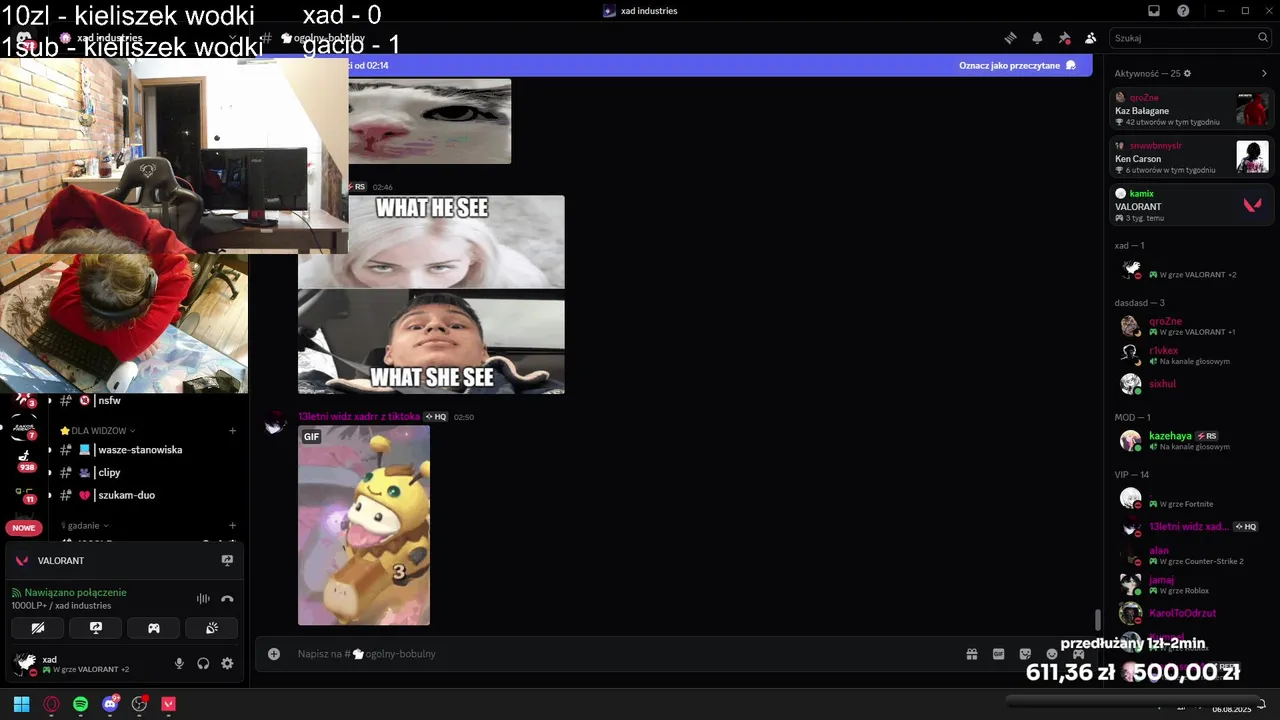Click username '13letni widz xadrr z tiktoka' in chat

tap(359, 416)
